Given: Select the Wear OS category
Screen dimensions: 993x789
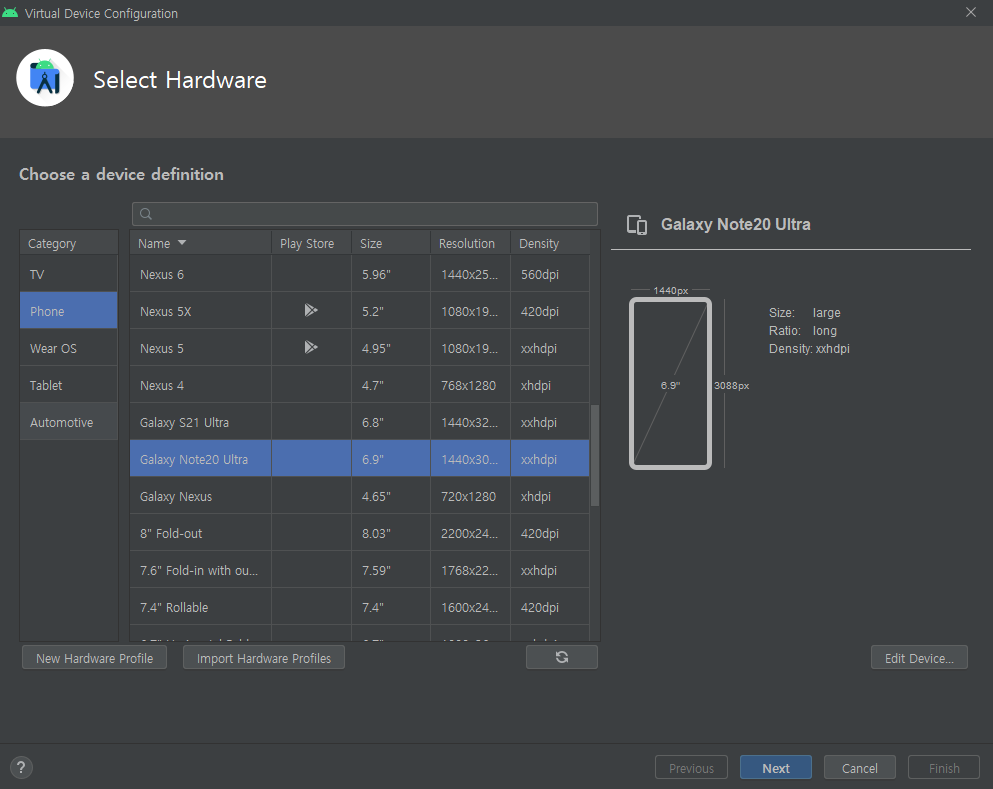Looking at the screenshot, I should click(x=68, y=348).
